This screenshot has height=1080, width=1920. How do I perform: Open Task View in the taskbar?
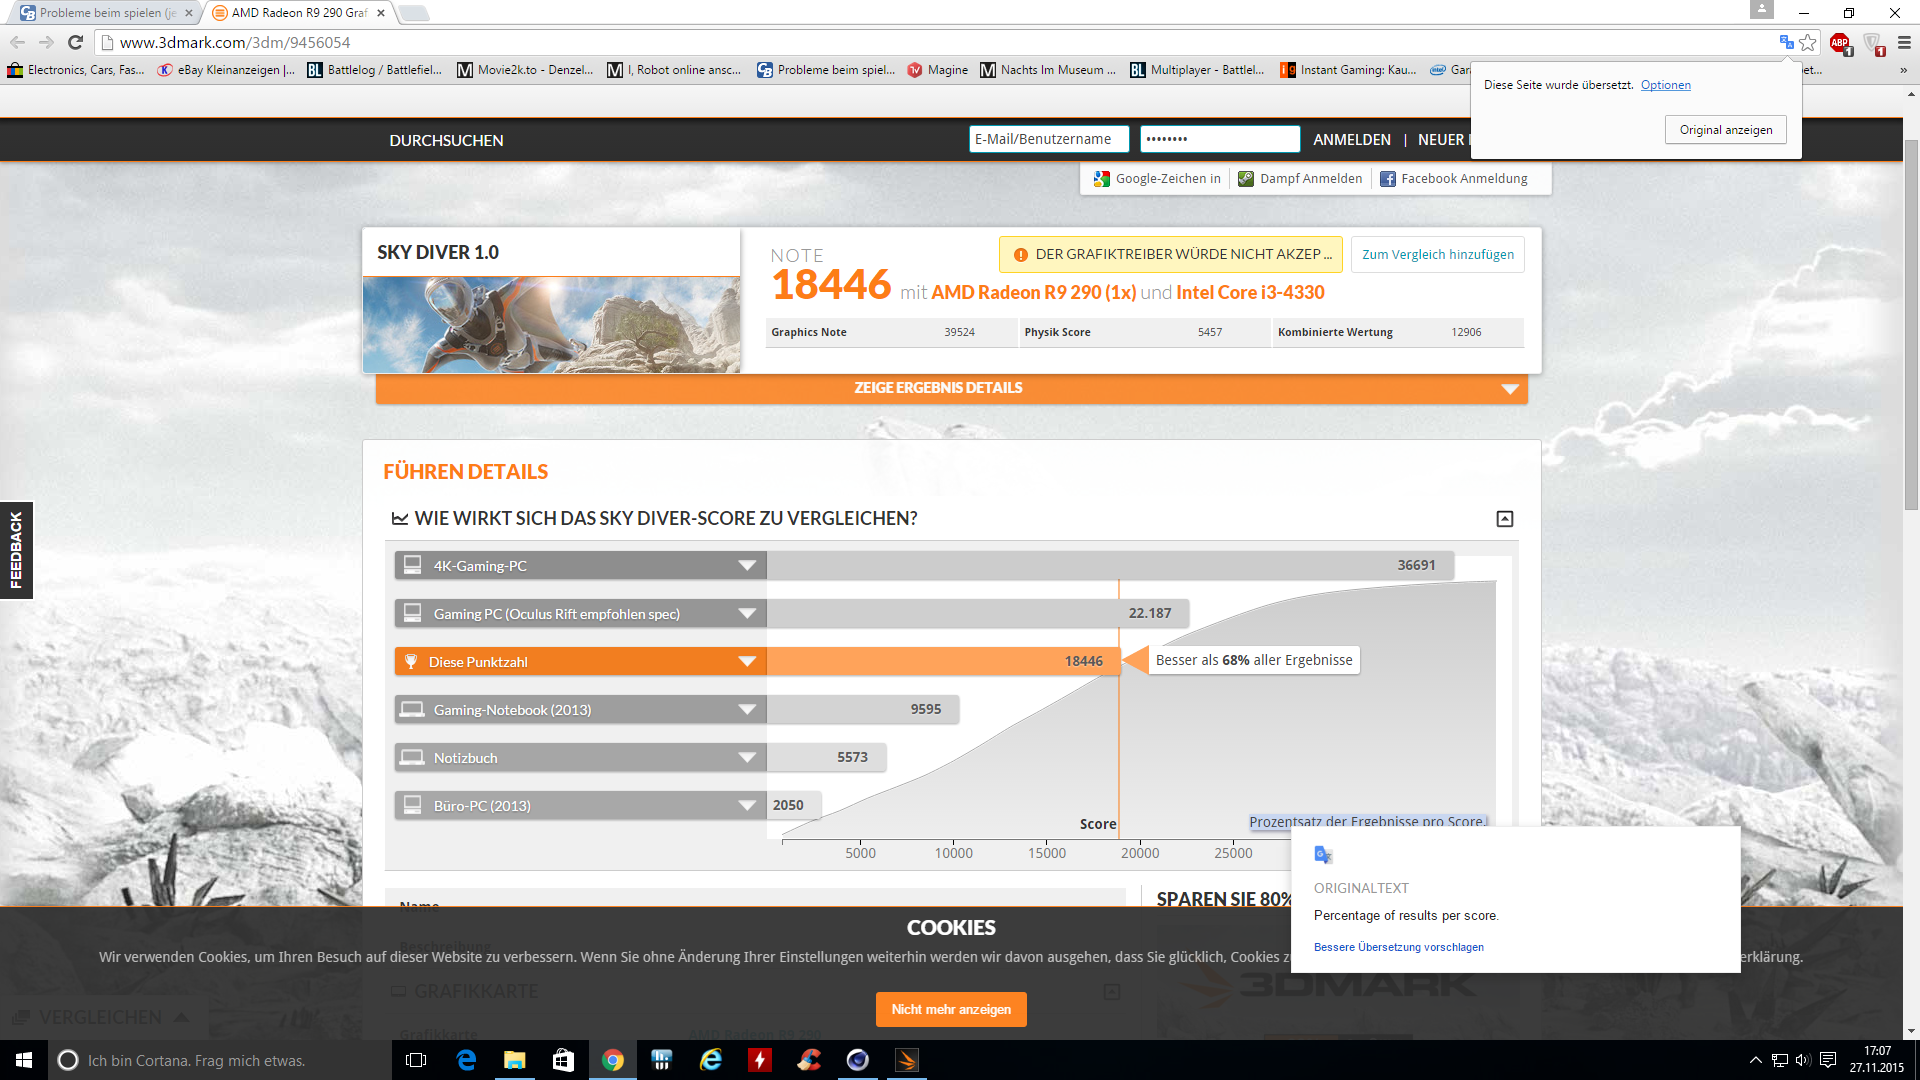click(x=416, y=1060)
